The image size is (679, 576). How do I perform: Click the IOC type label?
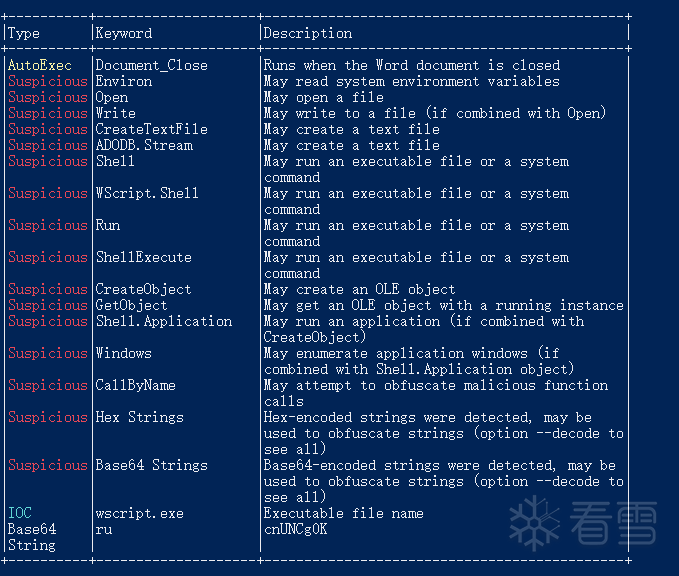[x=20, y=513]
